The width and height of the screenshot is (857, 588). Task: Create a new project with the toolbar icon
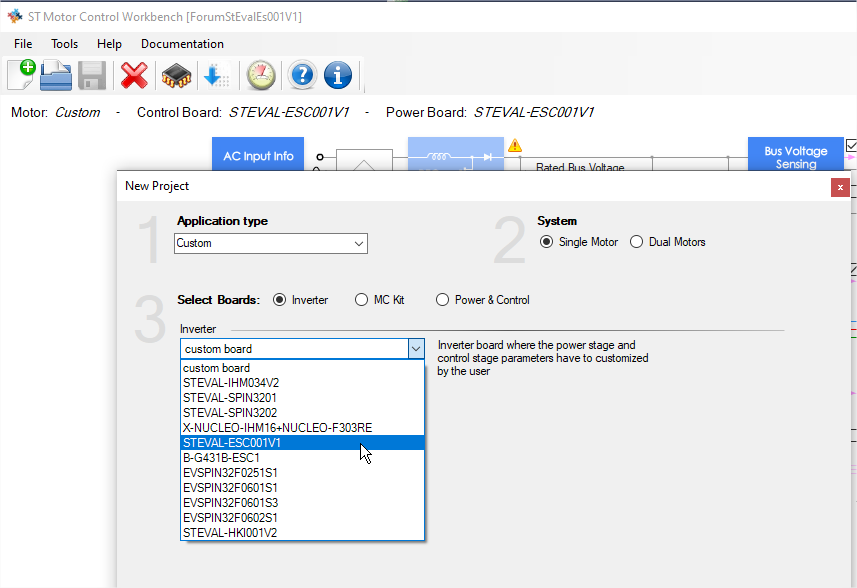(x=21, y=75)
